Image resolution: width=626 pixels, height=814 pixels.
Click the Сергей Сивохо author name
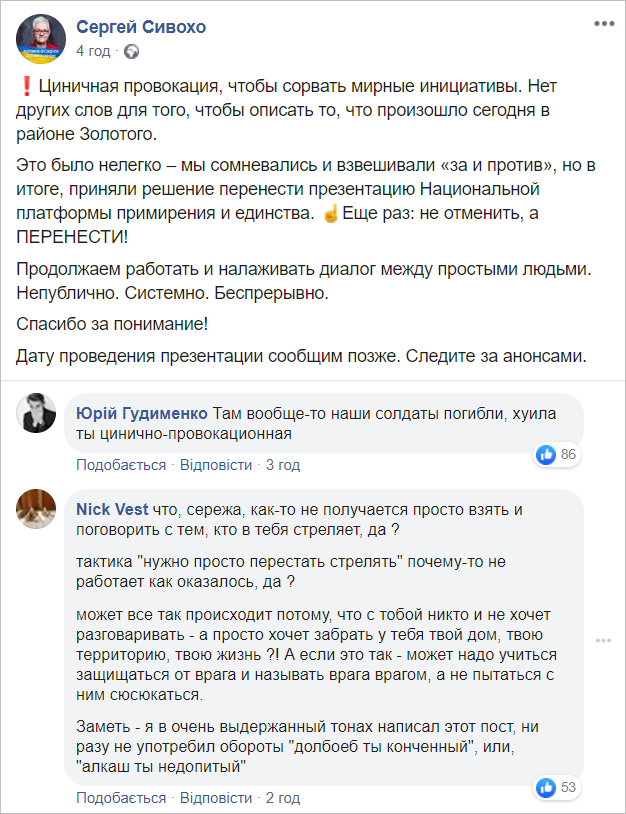141,27
